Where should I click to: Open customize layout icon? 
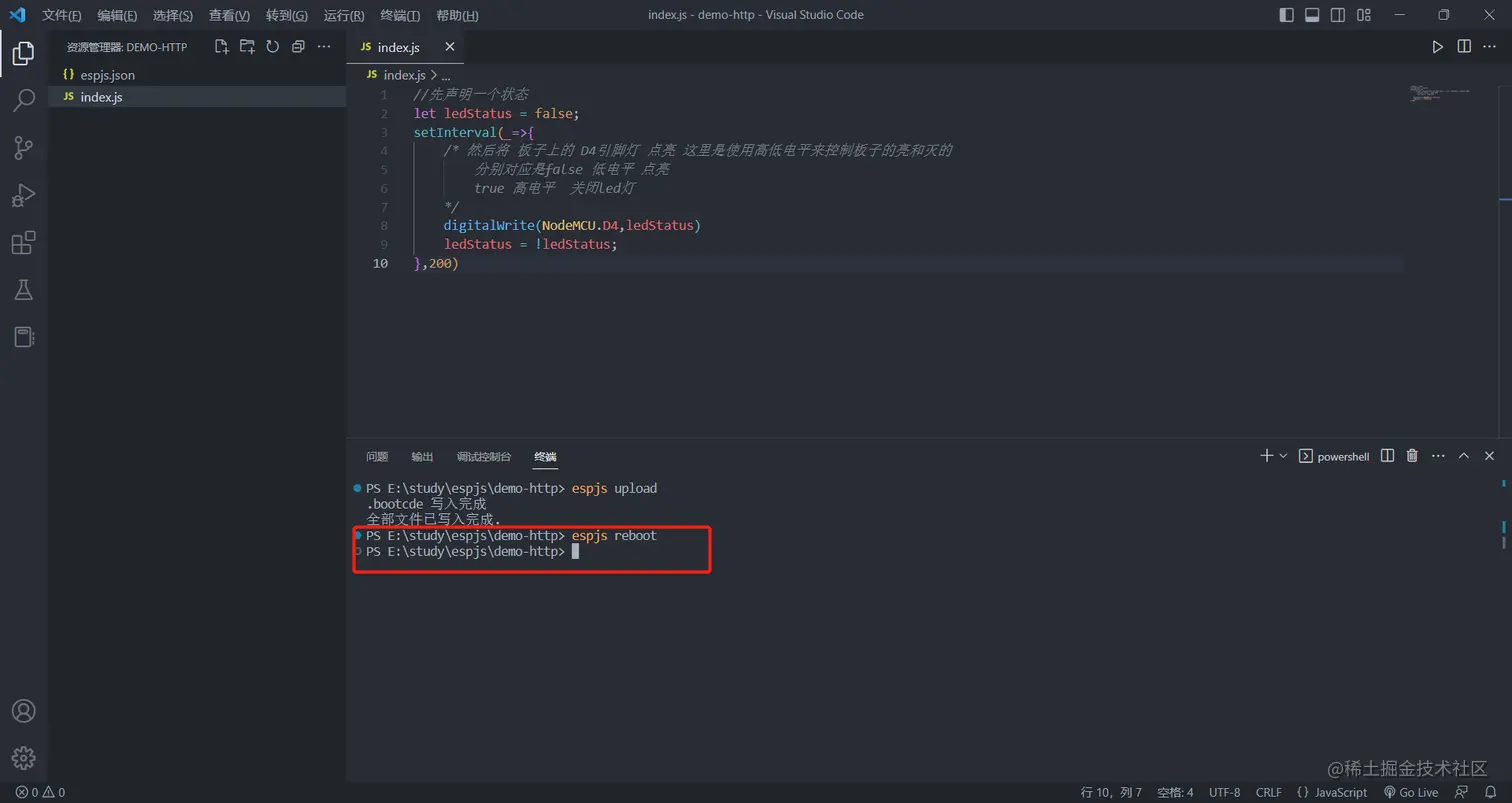tap(1364, 15)
